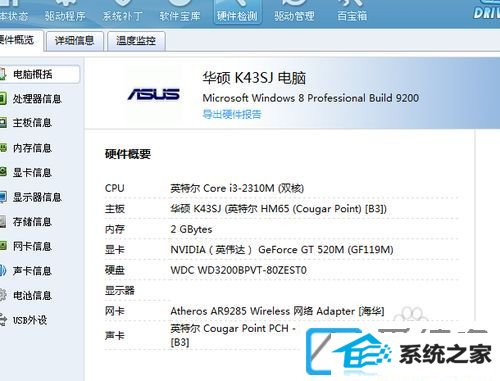Click the 处理器信息 chip icon

pyautogui.click(x=3, y=99)
